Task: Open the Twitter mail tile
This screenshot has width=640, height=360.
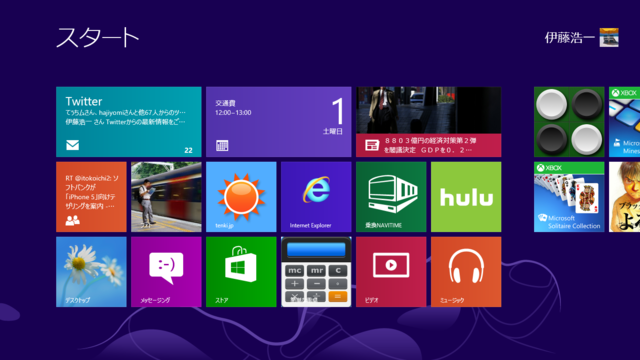Action: 129,122
